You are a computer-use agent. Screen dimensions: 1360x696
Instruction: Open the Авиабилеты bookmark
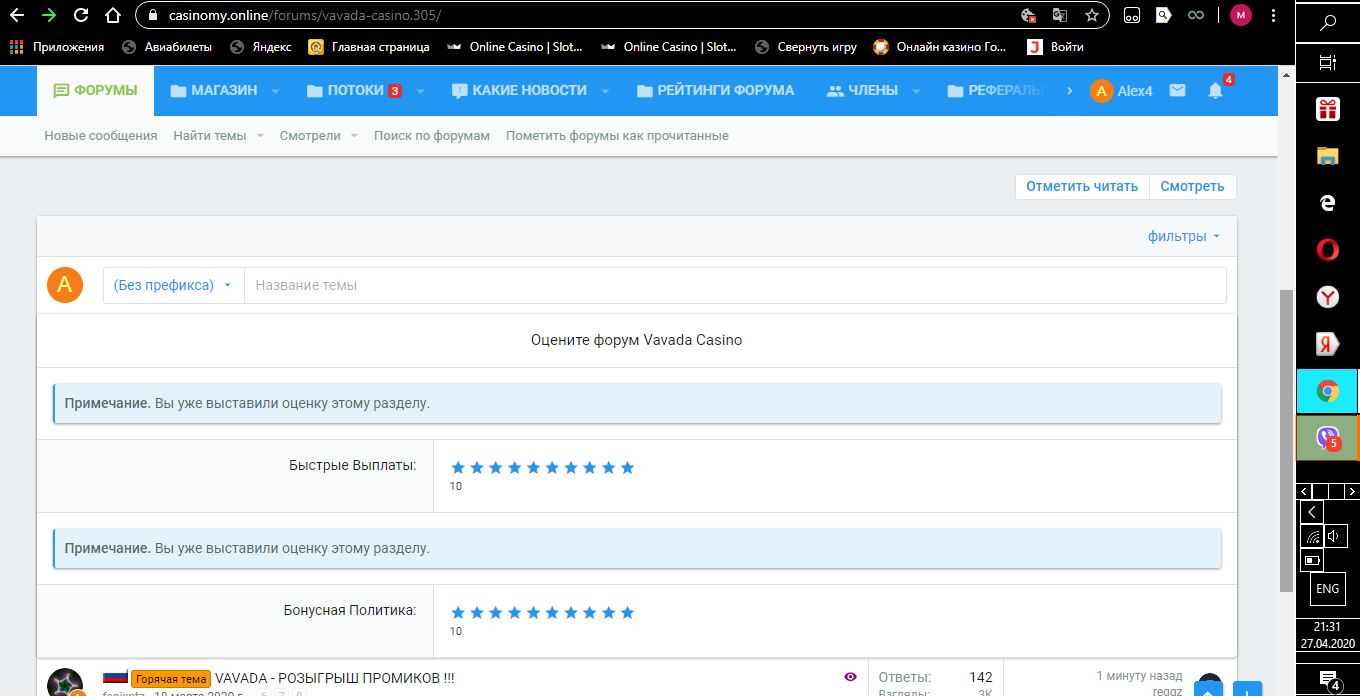(x=166, y=46)
